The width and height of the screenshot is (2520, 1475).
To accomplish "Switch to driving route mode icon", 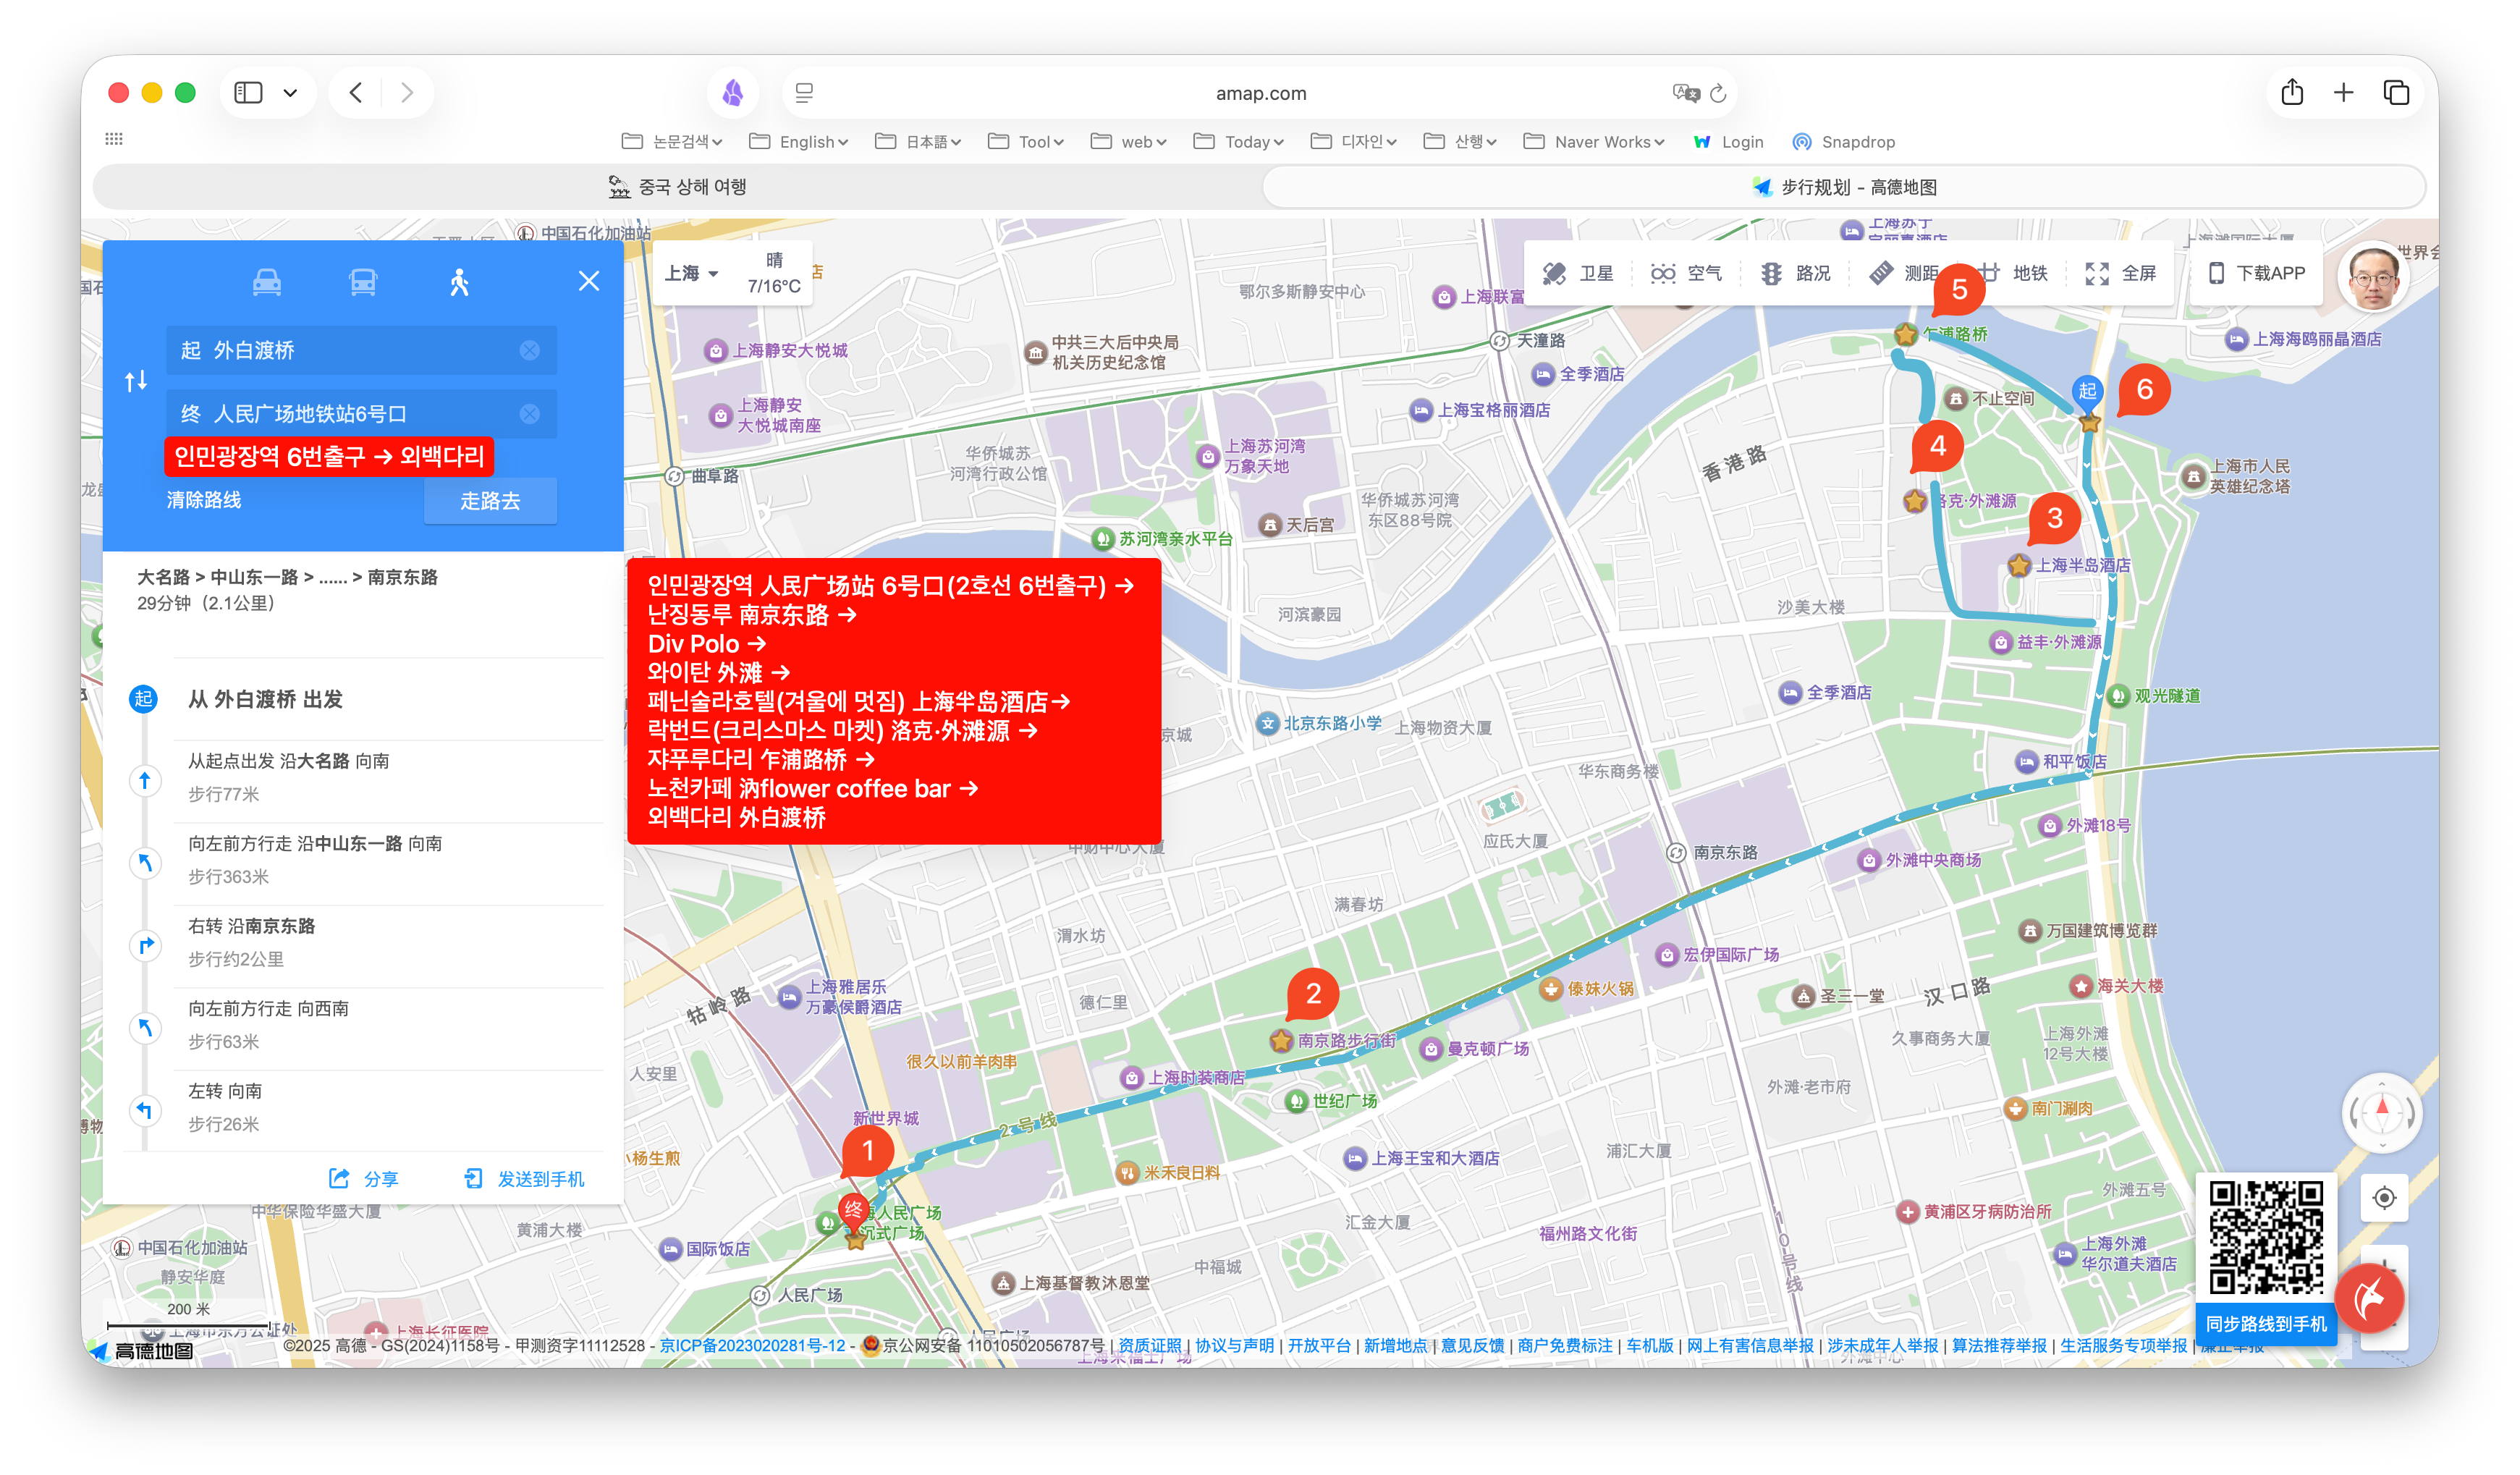I will tap(266, 282).
